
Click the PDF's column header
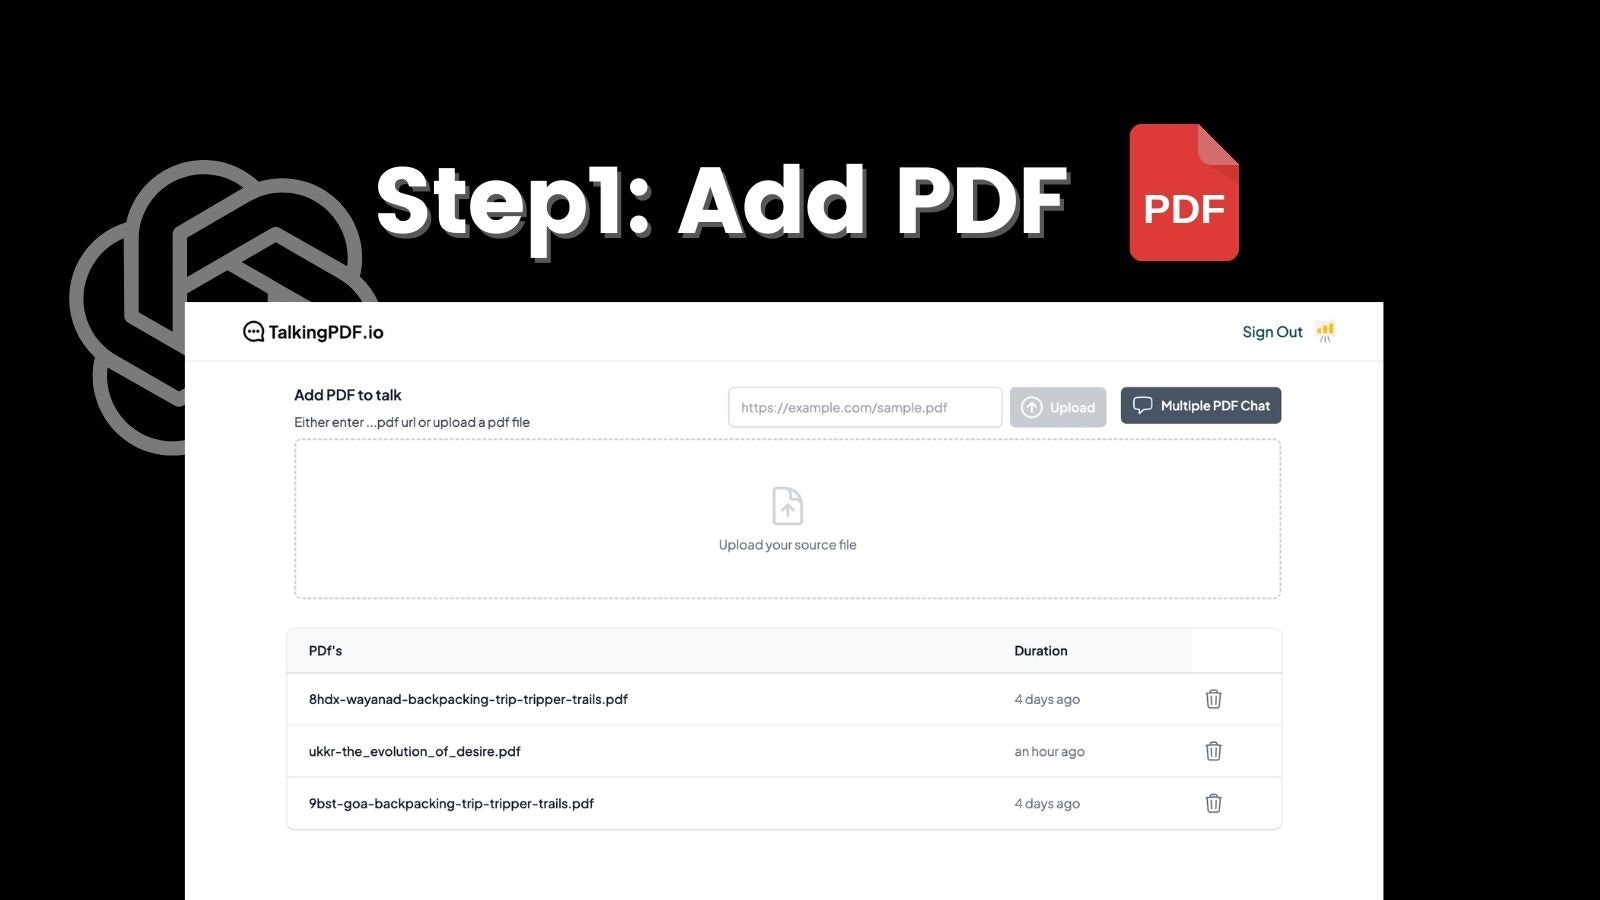(325, 650)
